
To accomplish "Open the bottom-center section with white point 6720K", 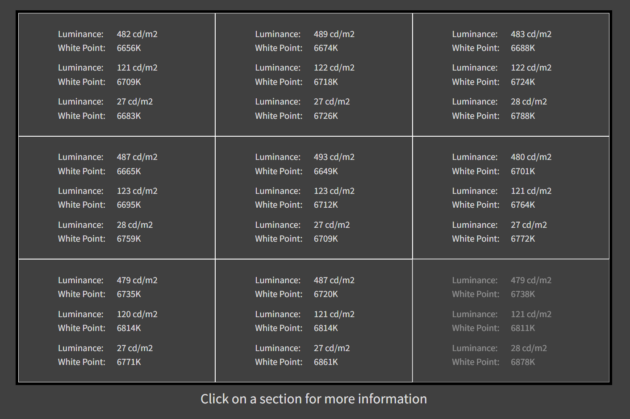I will [313, 320].
